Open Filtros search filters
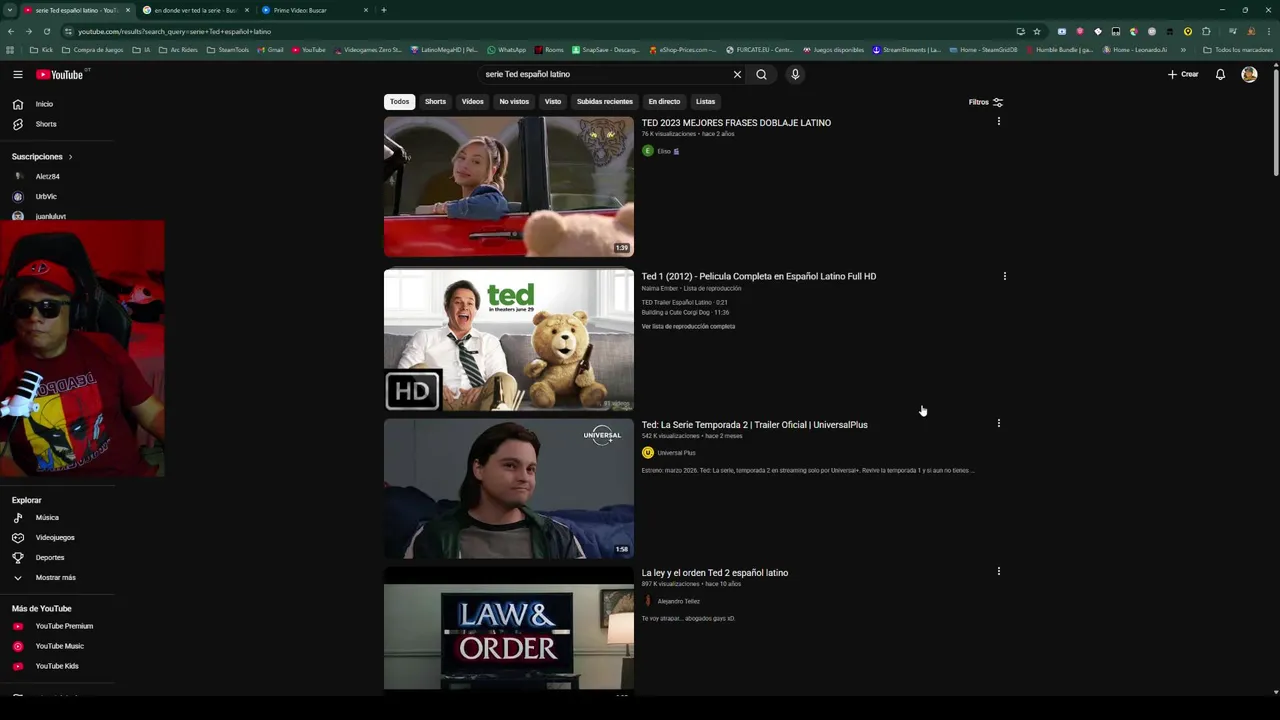 click(x=986, y=102)
